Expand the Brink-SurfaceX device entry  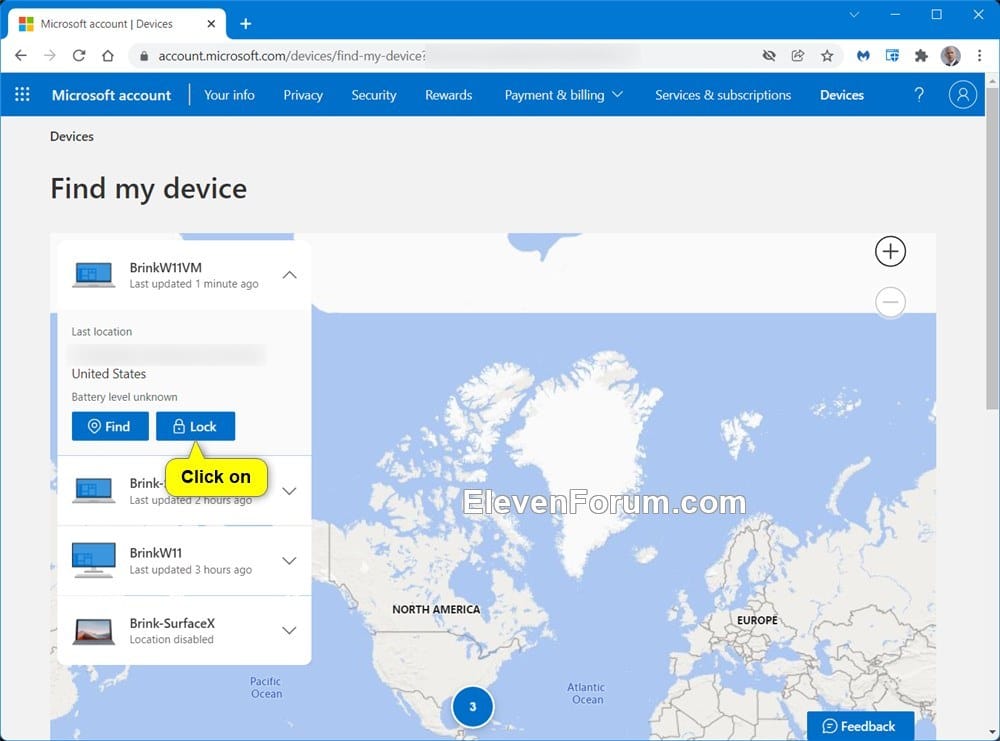pyautogui.click(x=290, y=630)
